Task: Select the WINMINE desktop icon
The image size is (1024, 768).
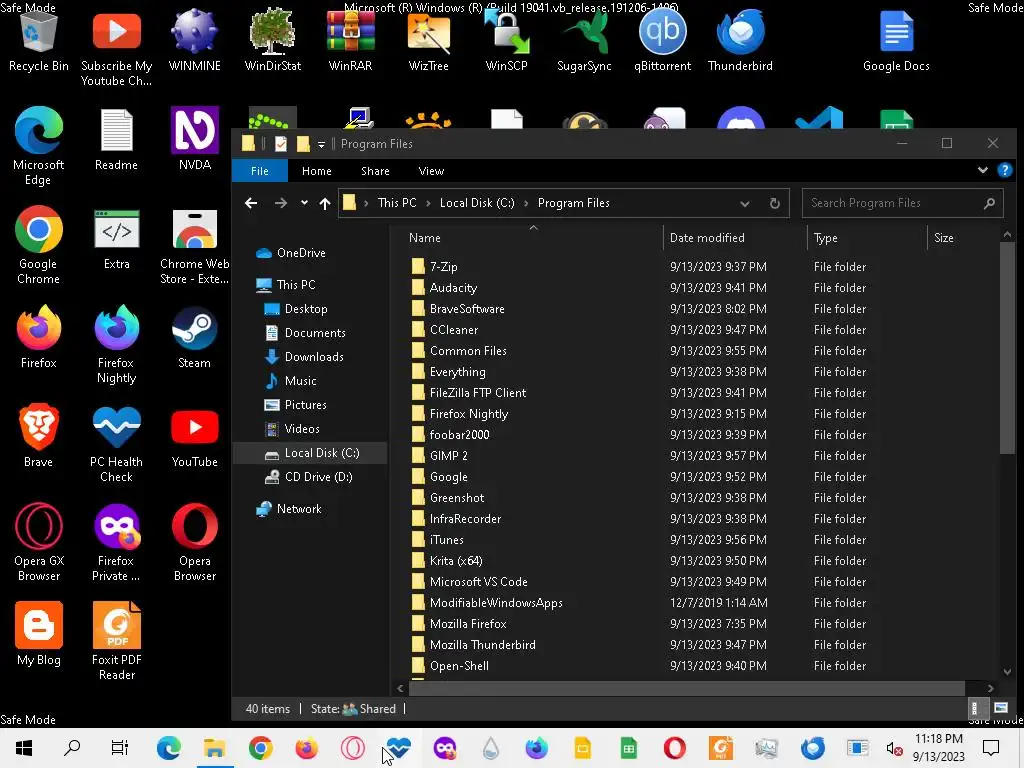Action: 195,40
